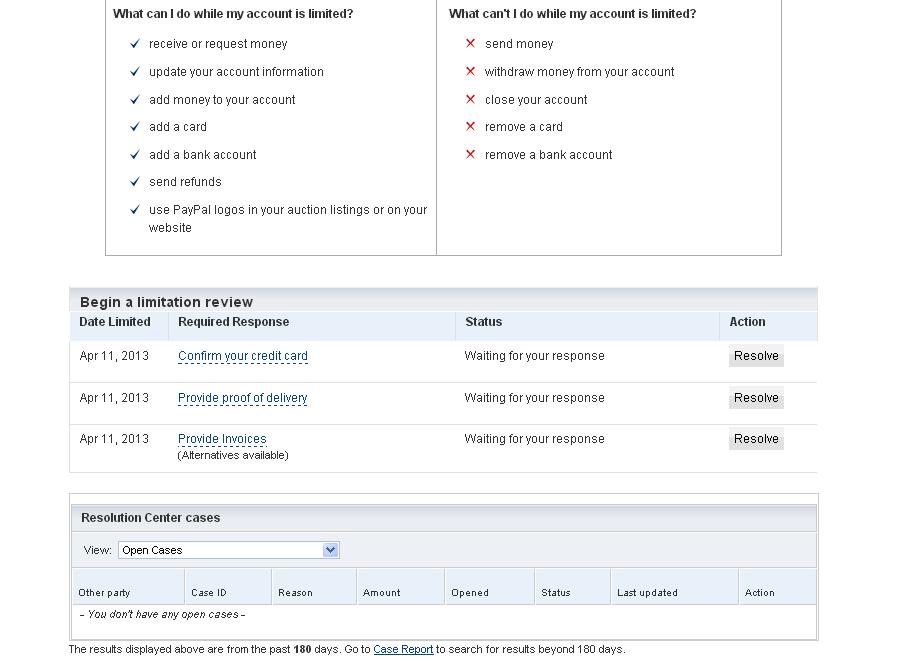The height and width of the screenshot is (666, 908).
Task: Click the red X beside 'remove a bank account'
Action: pyautogui.click(x=470, y=155)
